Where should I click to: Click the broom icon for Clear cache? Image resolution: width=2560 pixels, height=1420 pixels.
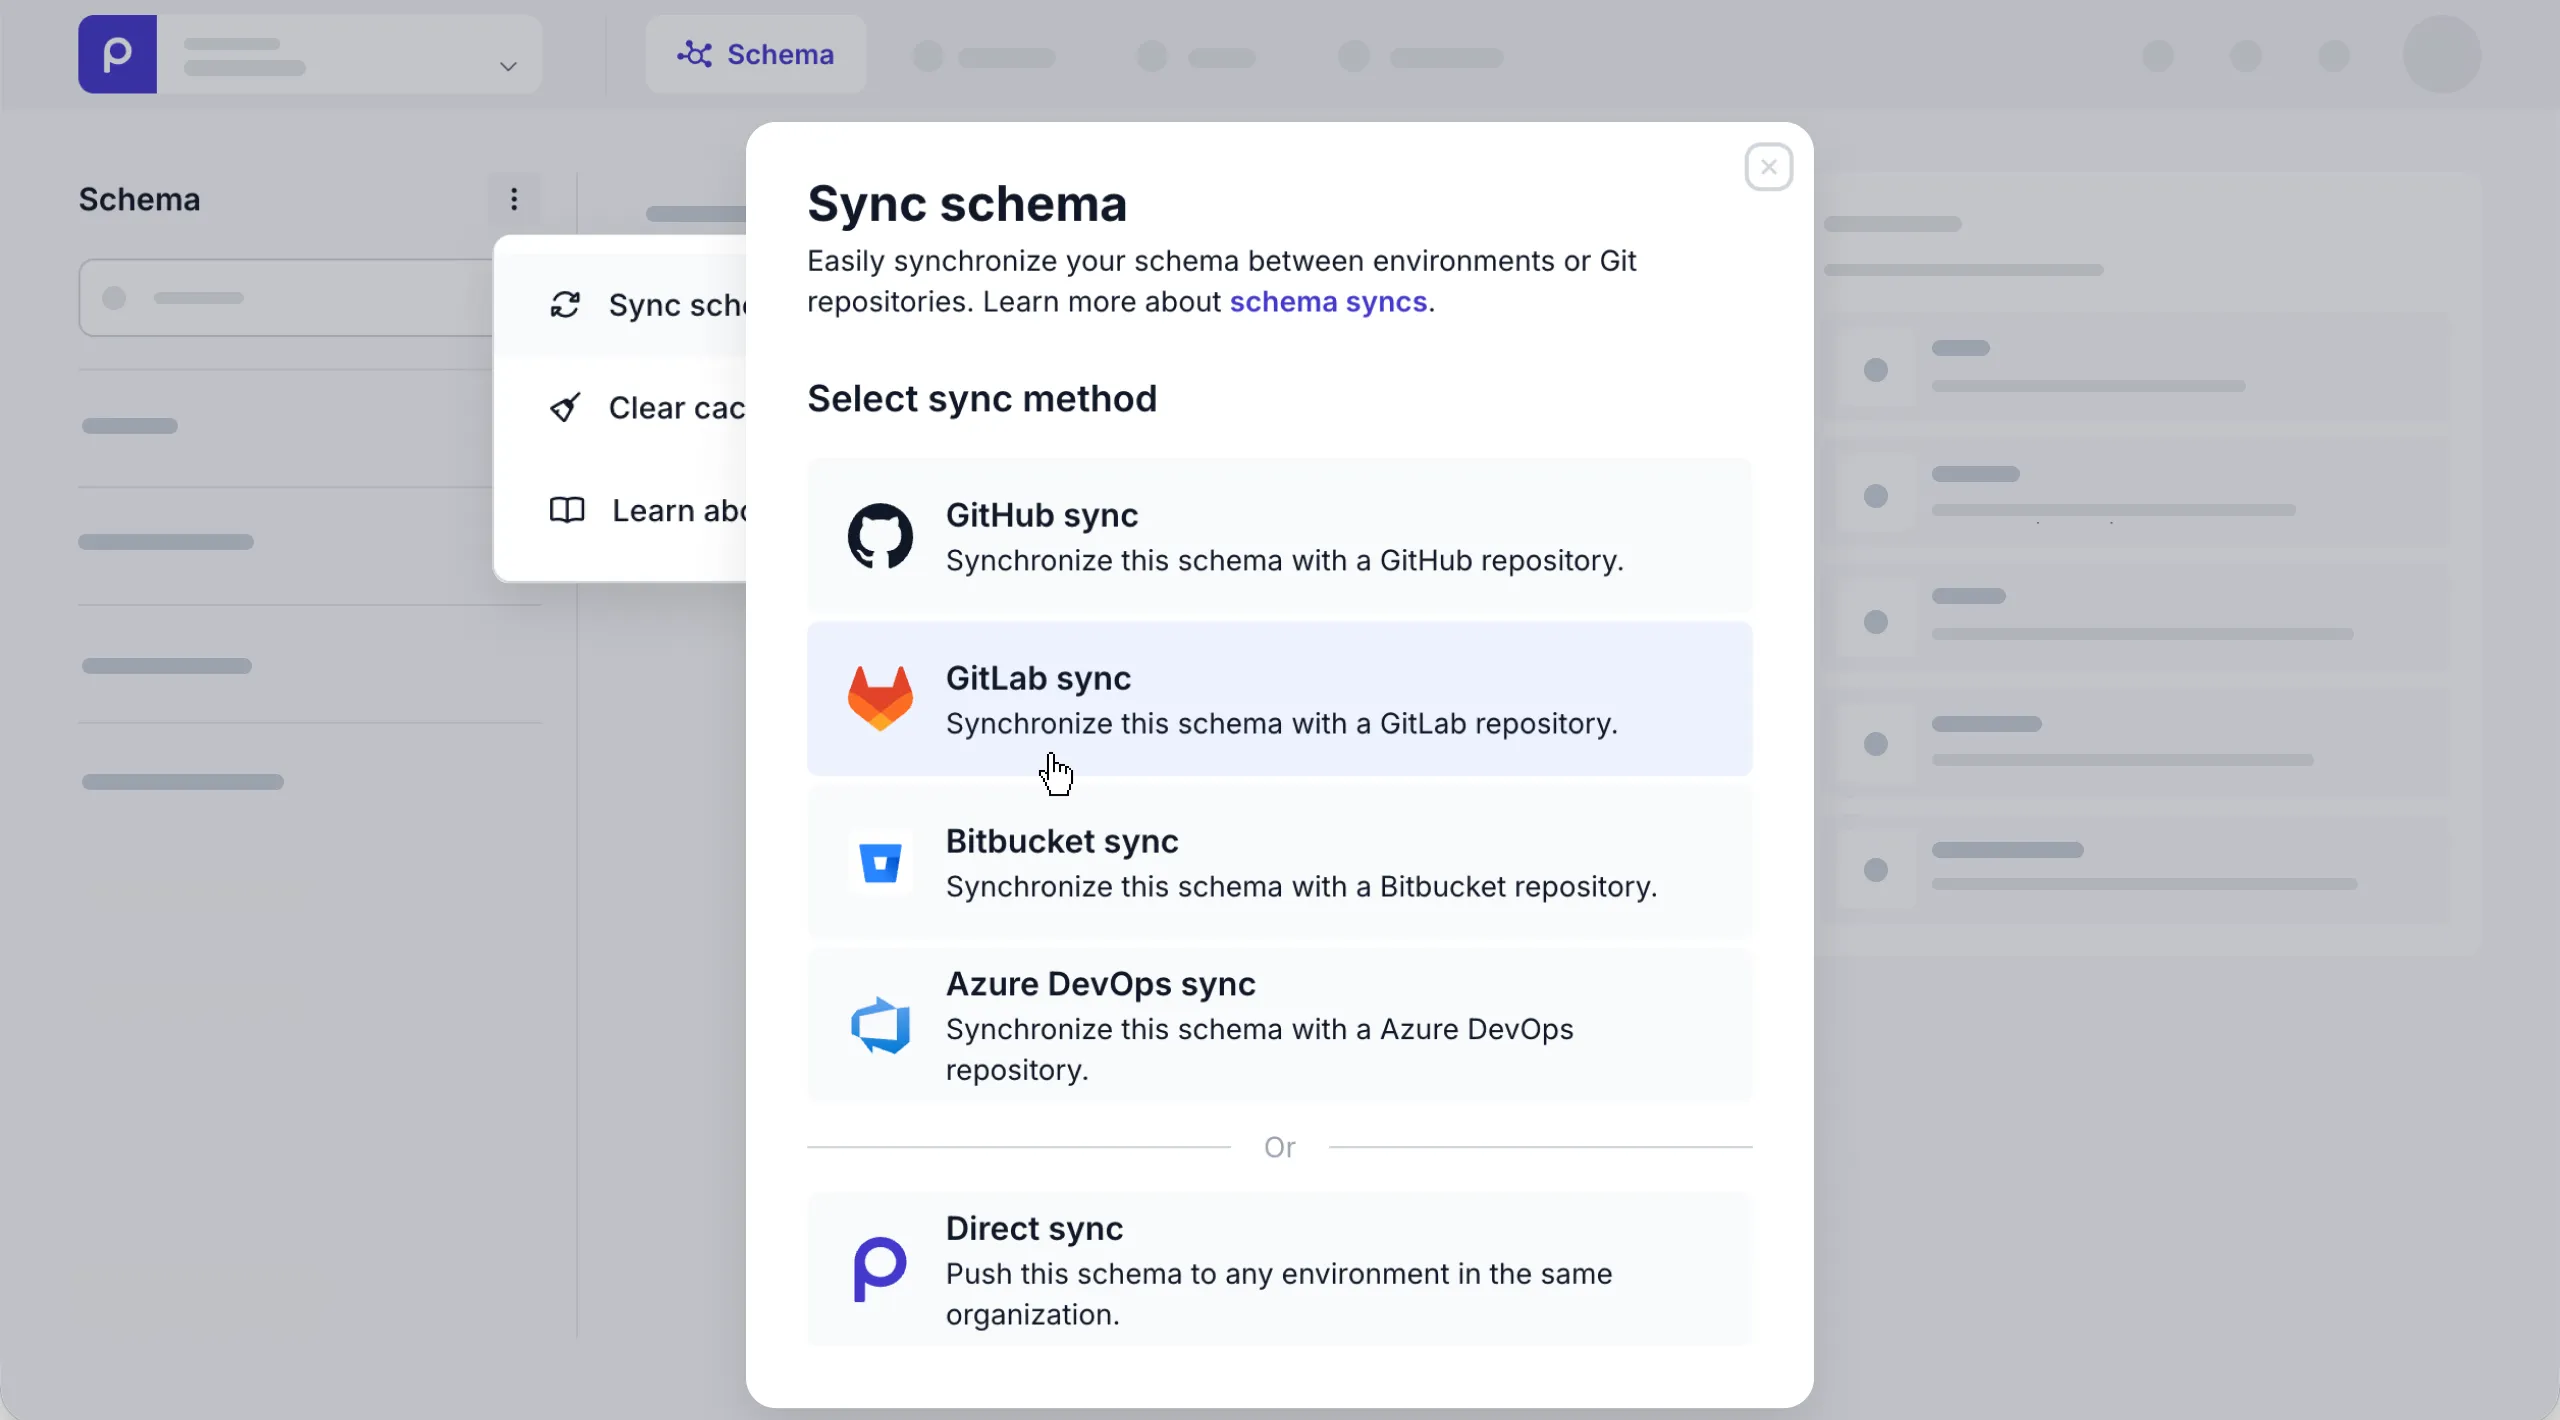[566, 408]
